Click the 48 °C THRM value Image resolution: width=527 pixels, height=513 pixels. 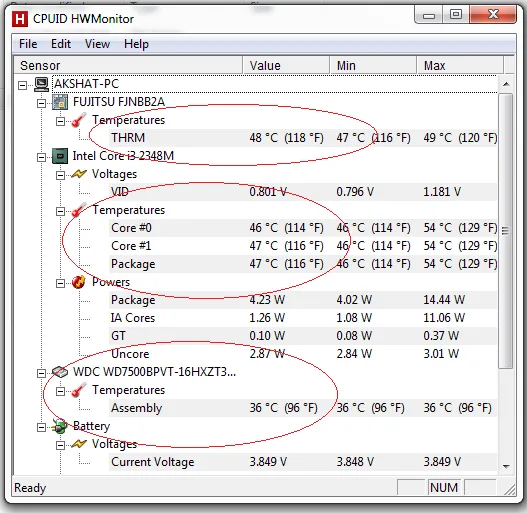(286, 138)
